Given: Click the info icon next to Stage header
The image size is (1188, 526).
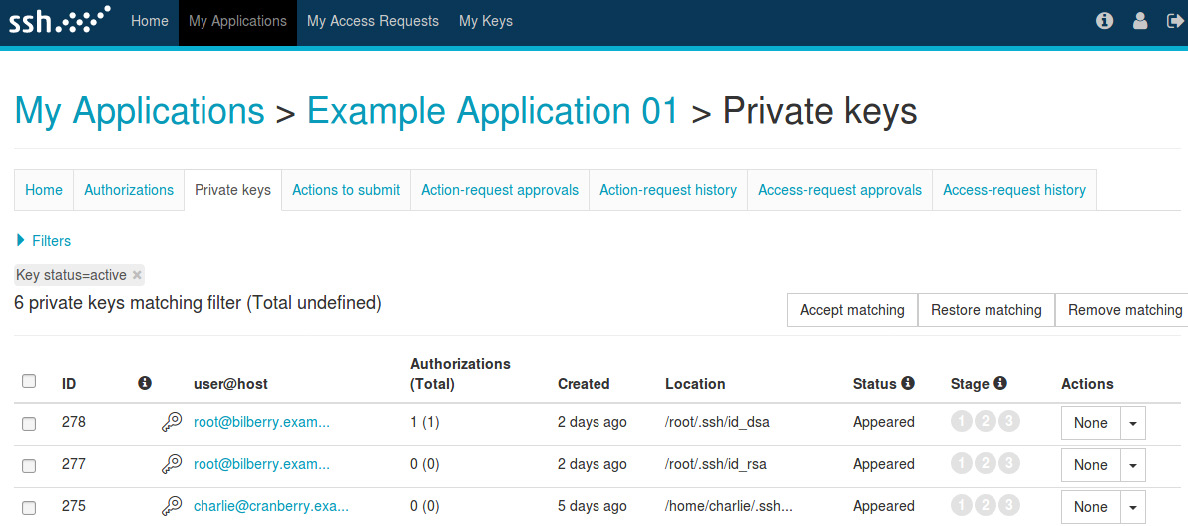Looking at the screenshot, I should coord(999,383).
